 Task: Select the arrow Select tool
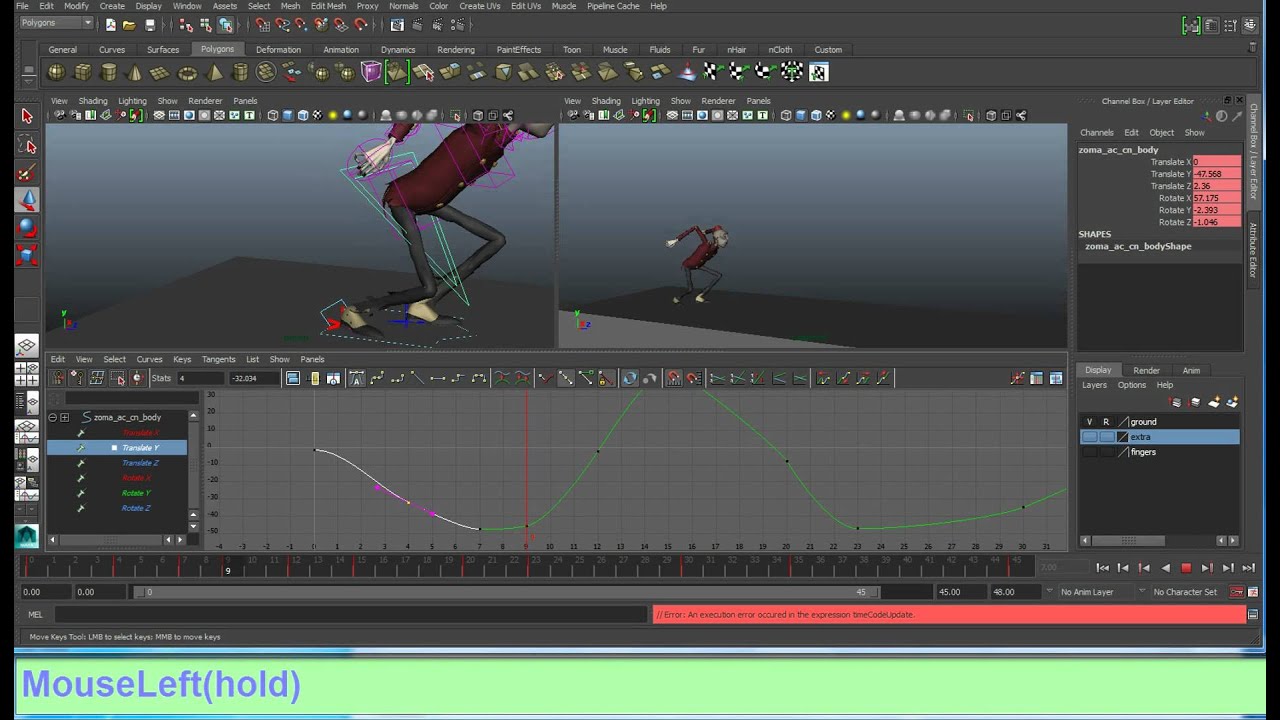click(27, 116)
